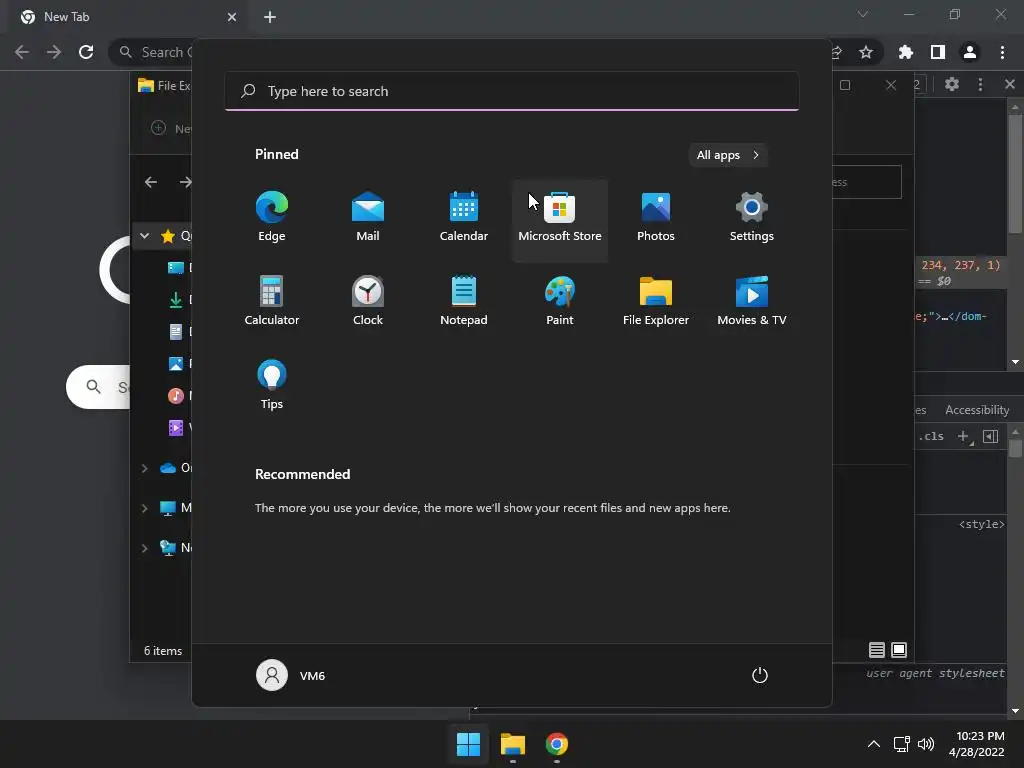Select Videos in File Explorer sidebar
1024x768 pixels.
click(x=180, y=428)
